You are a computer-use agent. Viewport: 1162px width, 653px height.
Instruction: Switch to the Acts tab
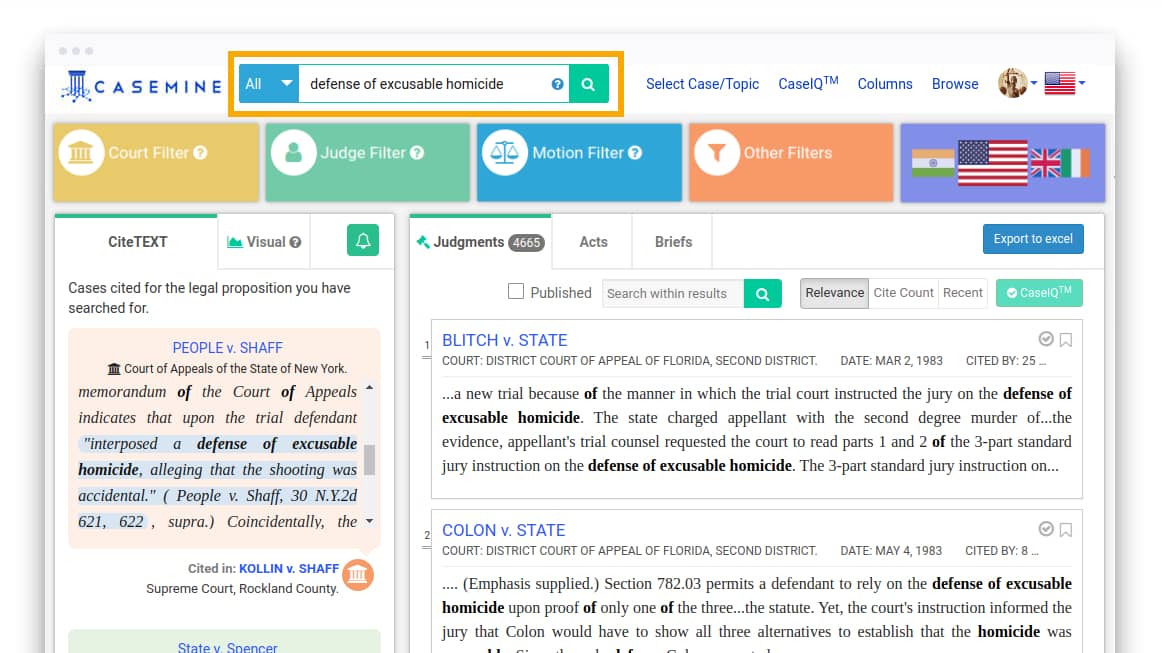[x=593, y=242]
